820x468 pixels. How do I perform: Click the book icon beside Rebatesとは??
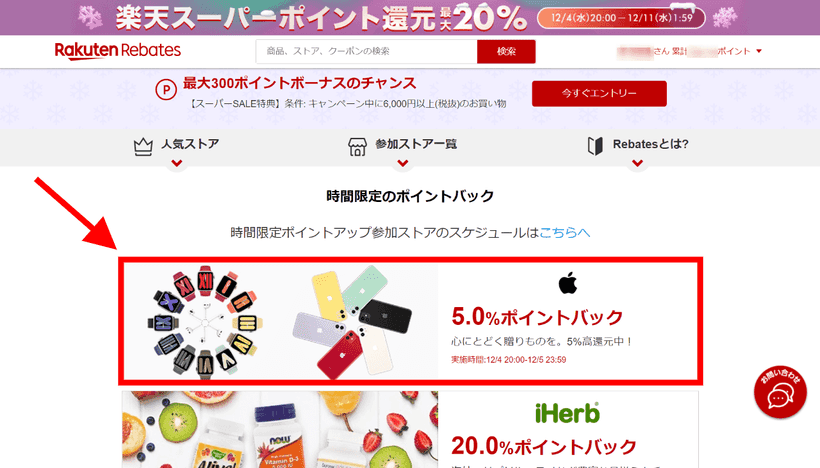coord(595,146)
